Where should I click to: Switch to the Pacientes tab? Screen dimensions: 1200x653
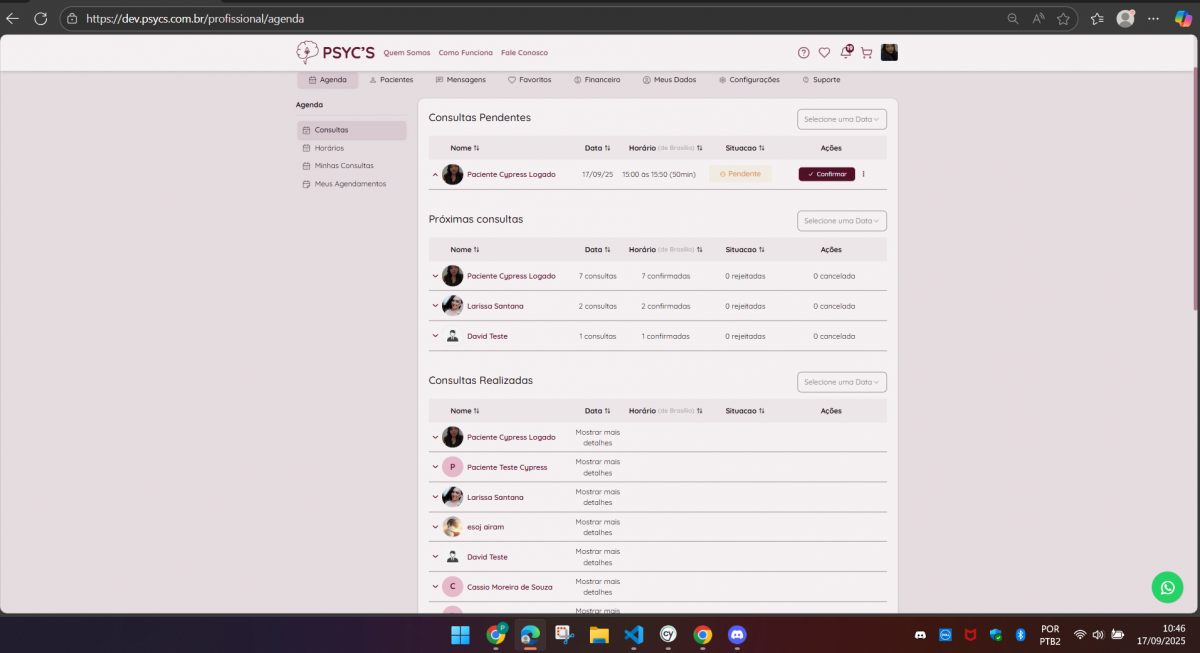tap(391, 80)
